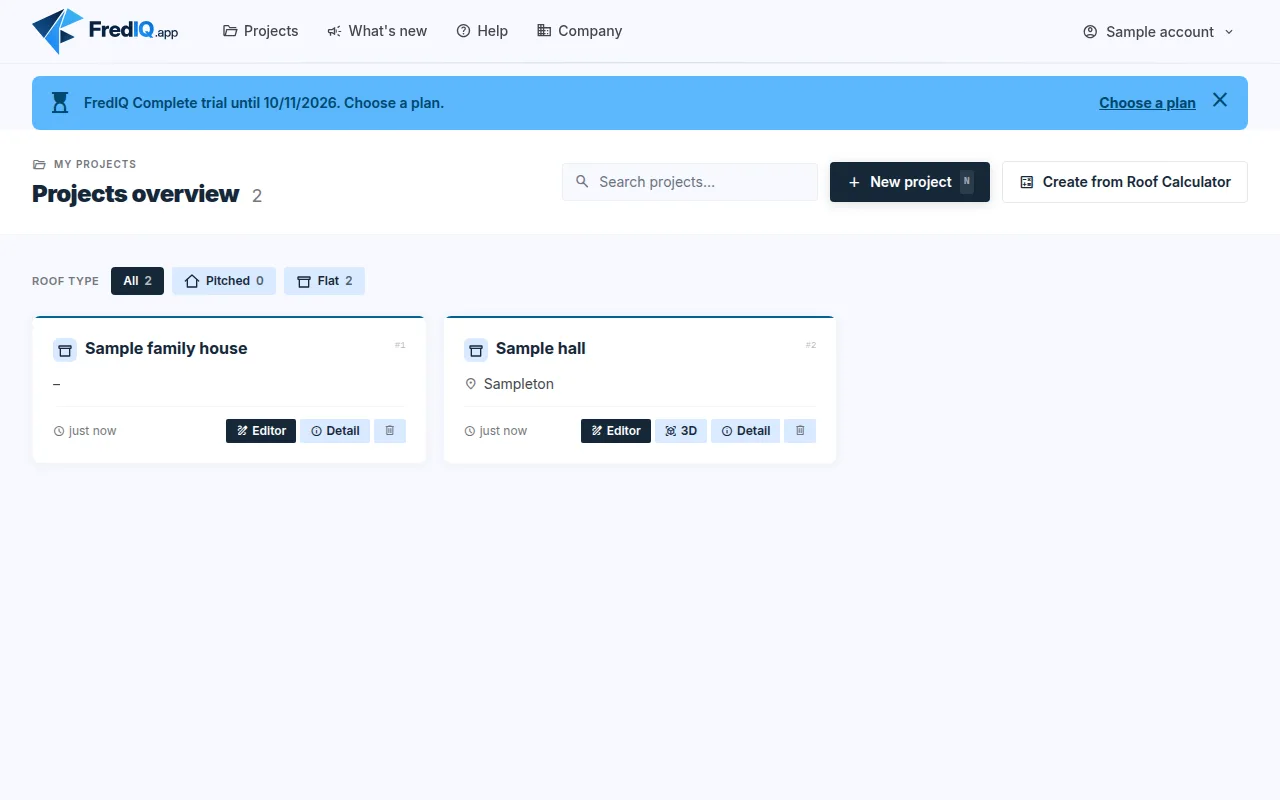Create a New project
1280x800 pixels.
[910, 182]
